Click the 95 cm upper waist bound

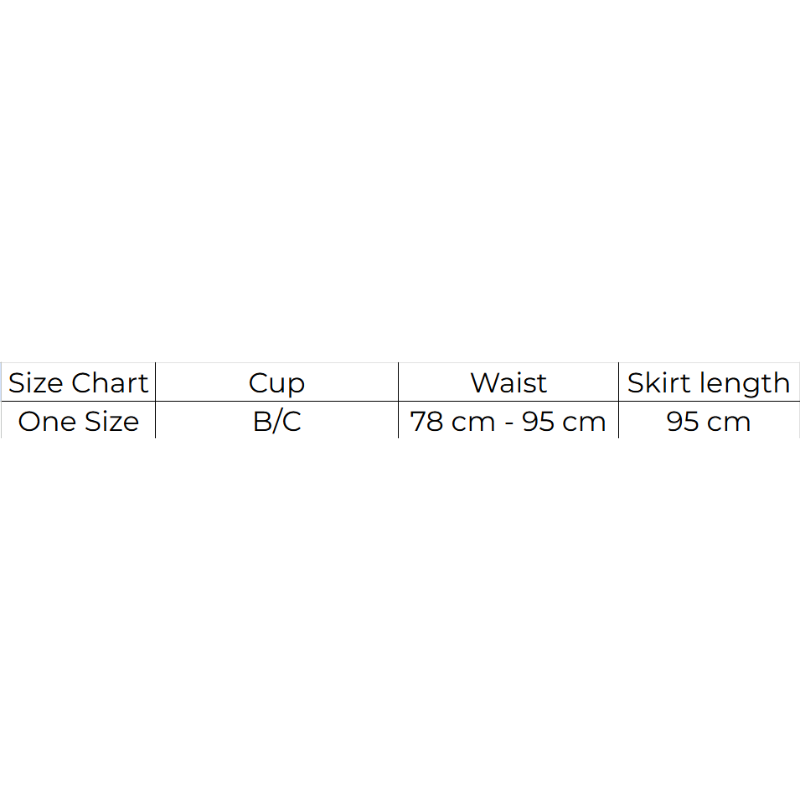[x=564, y=421]
